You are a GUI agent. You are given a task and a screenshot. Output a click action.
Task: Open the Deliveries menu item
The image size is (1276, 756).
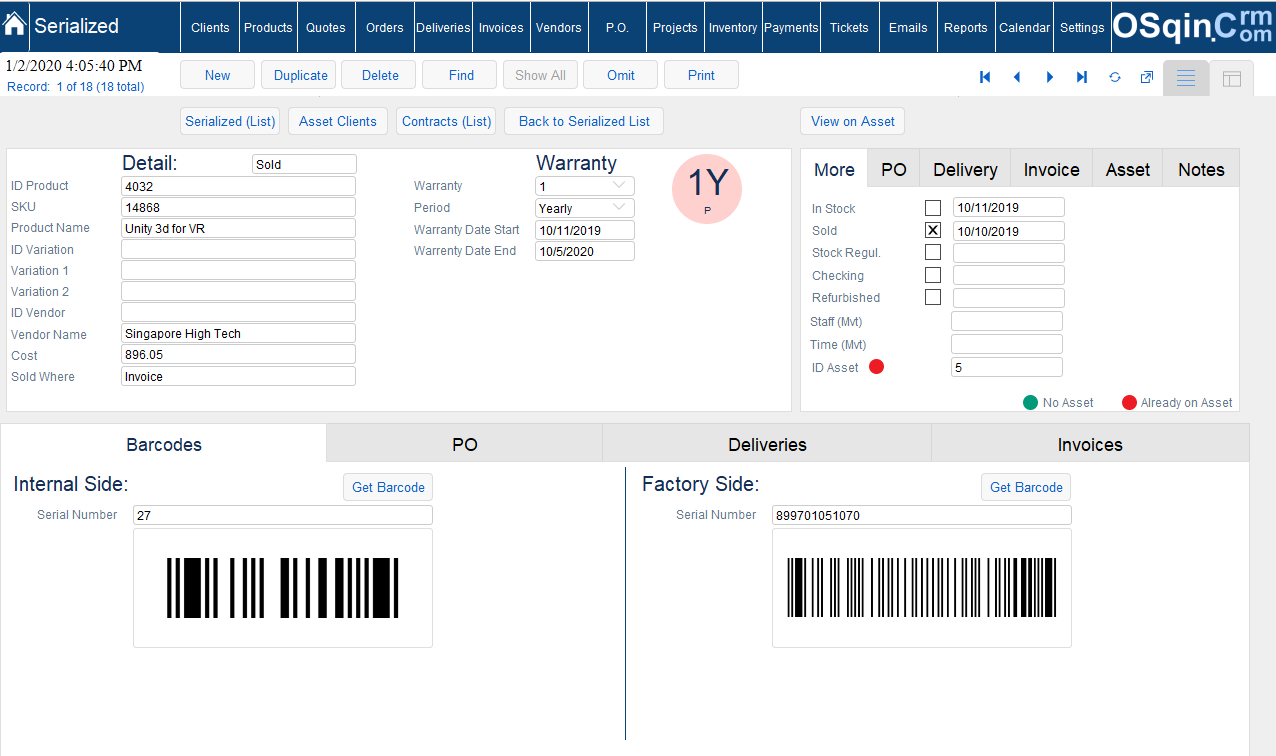point(443,27)
